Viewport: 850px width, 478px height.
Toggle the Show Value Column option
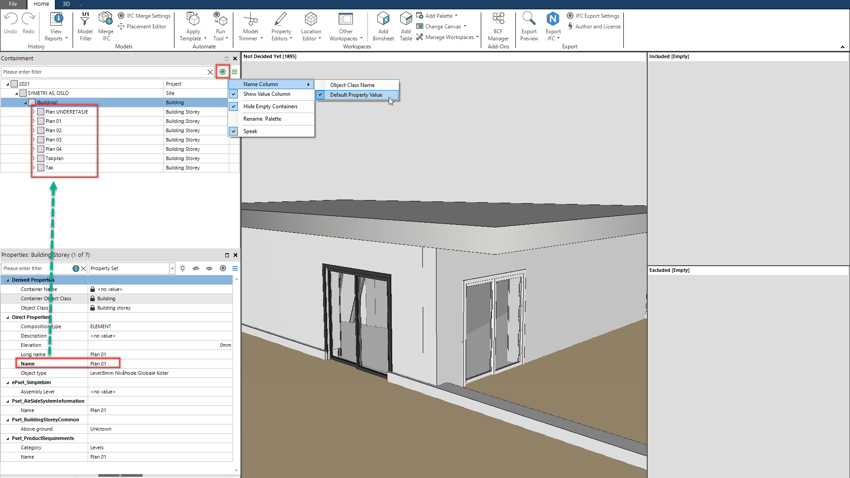point(266,94)
